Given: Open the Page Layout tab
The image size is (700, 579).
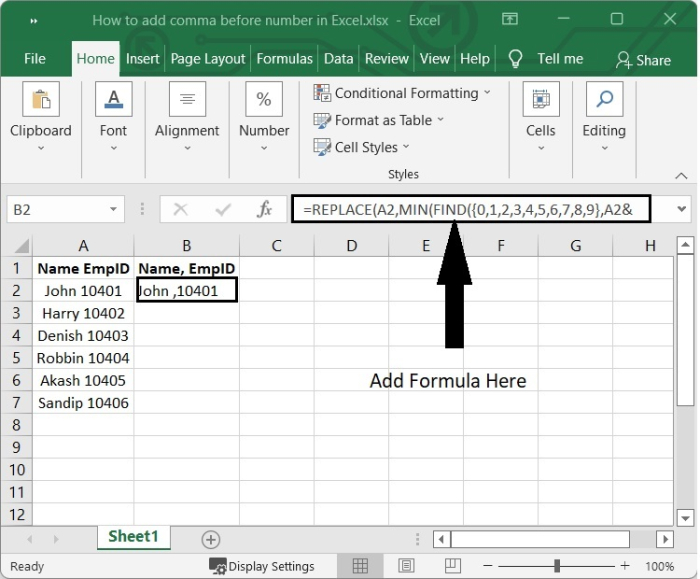Looking at the screenshot, I should pyautogui.click(x=208, y=59).
